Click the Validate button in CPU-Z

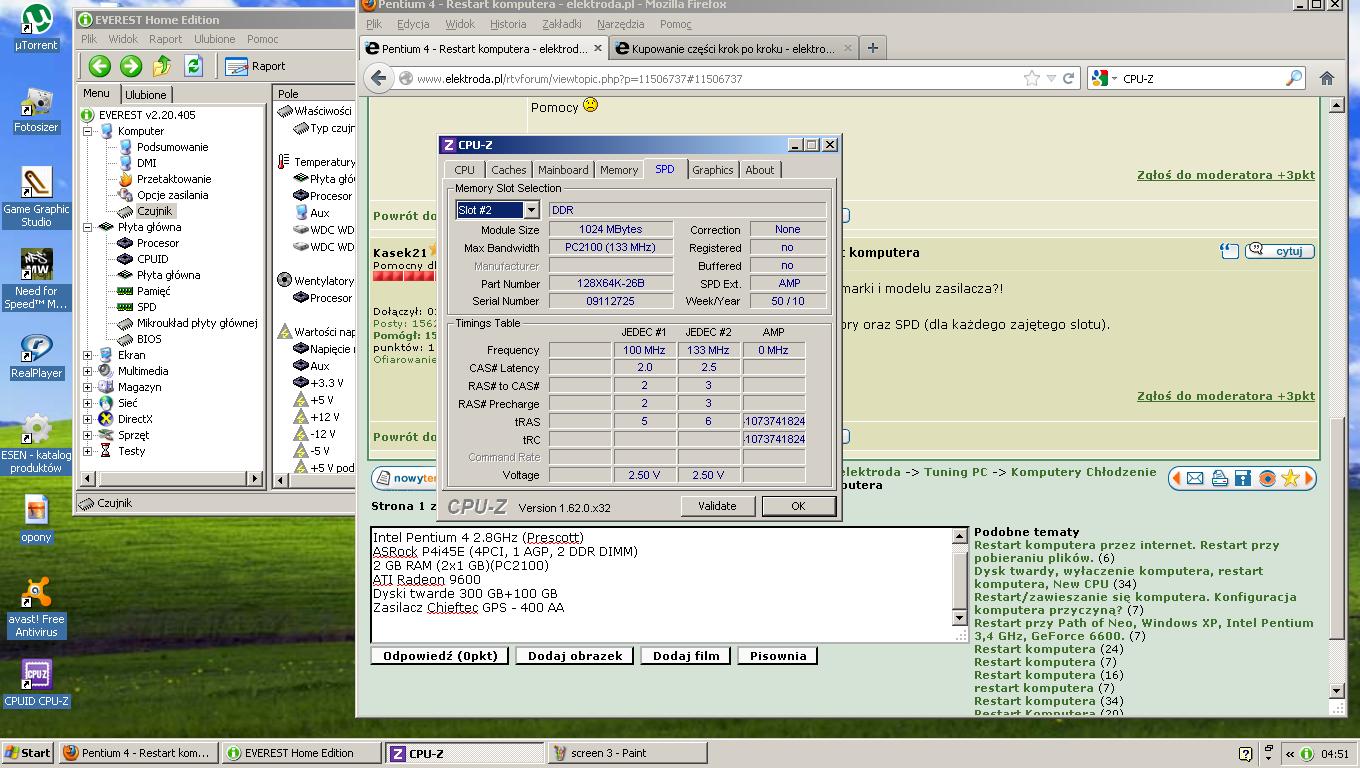click(717, 506)
